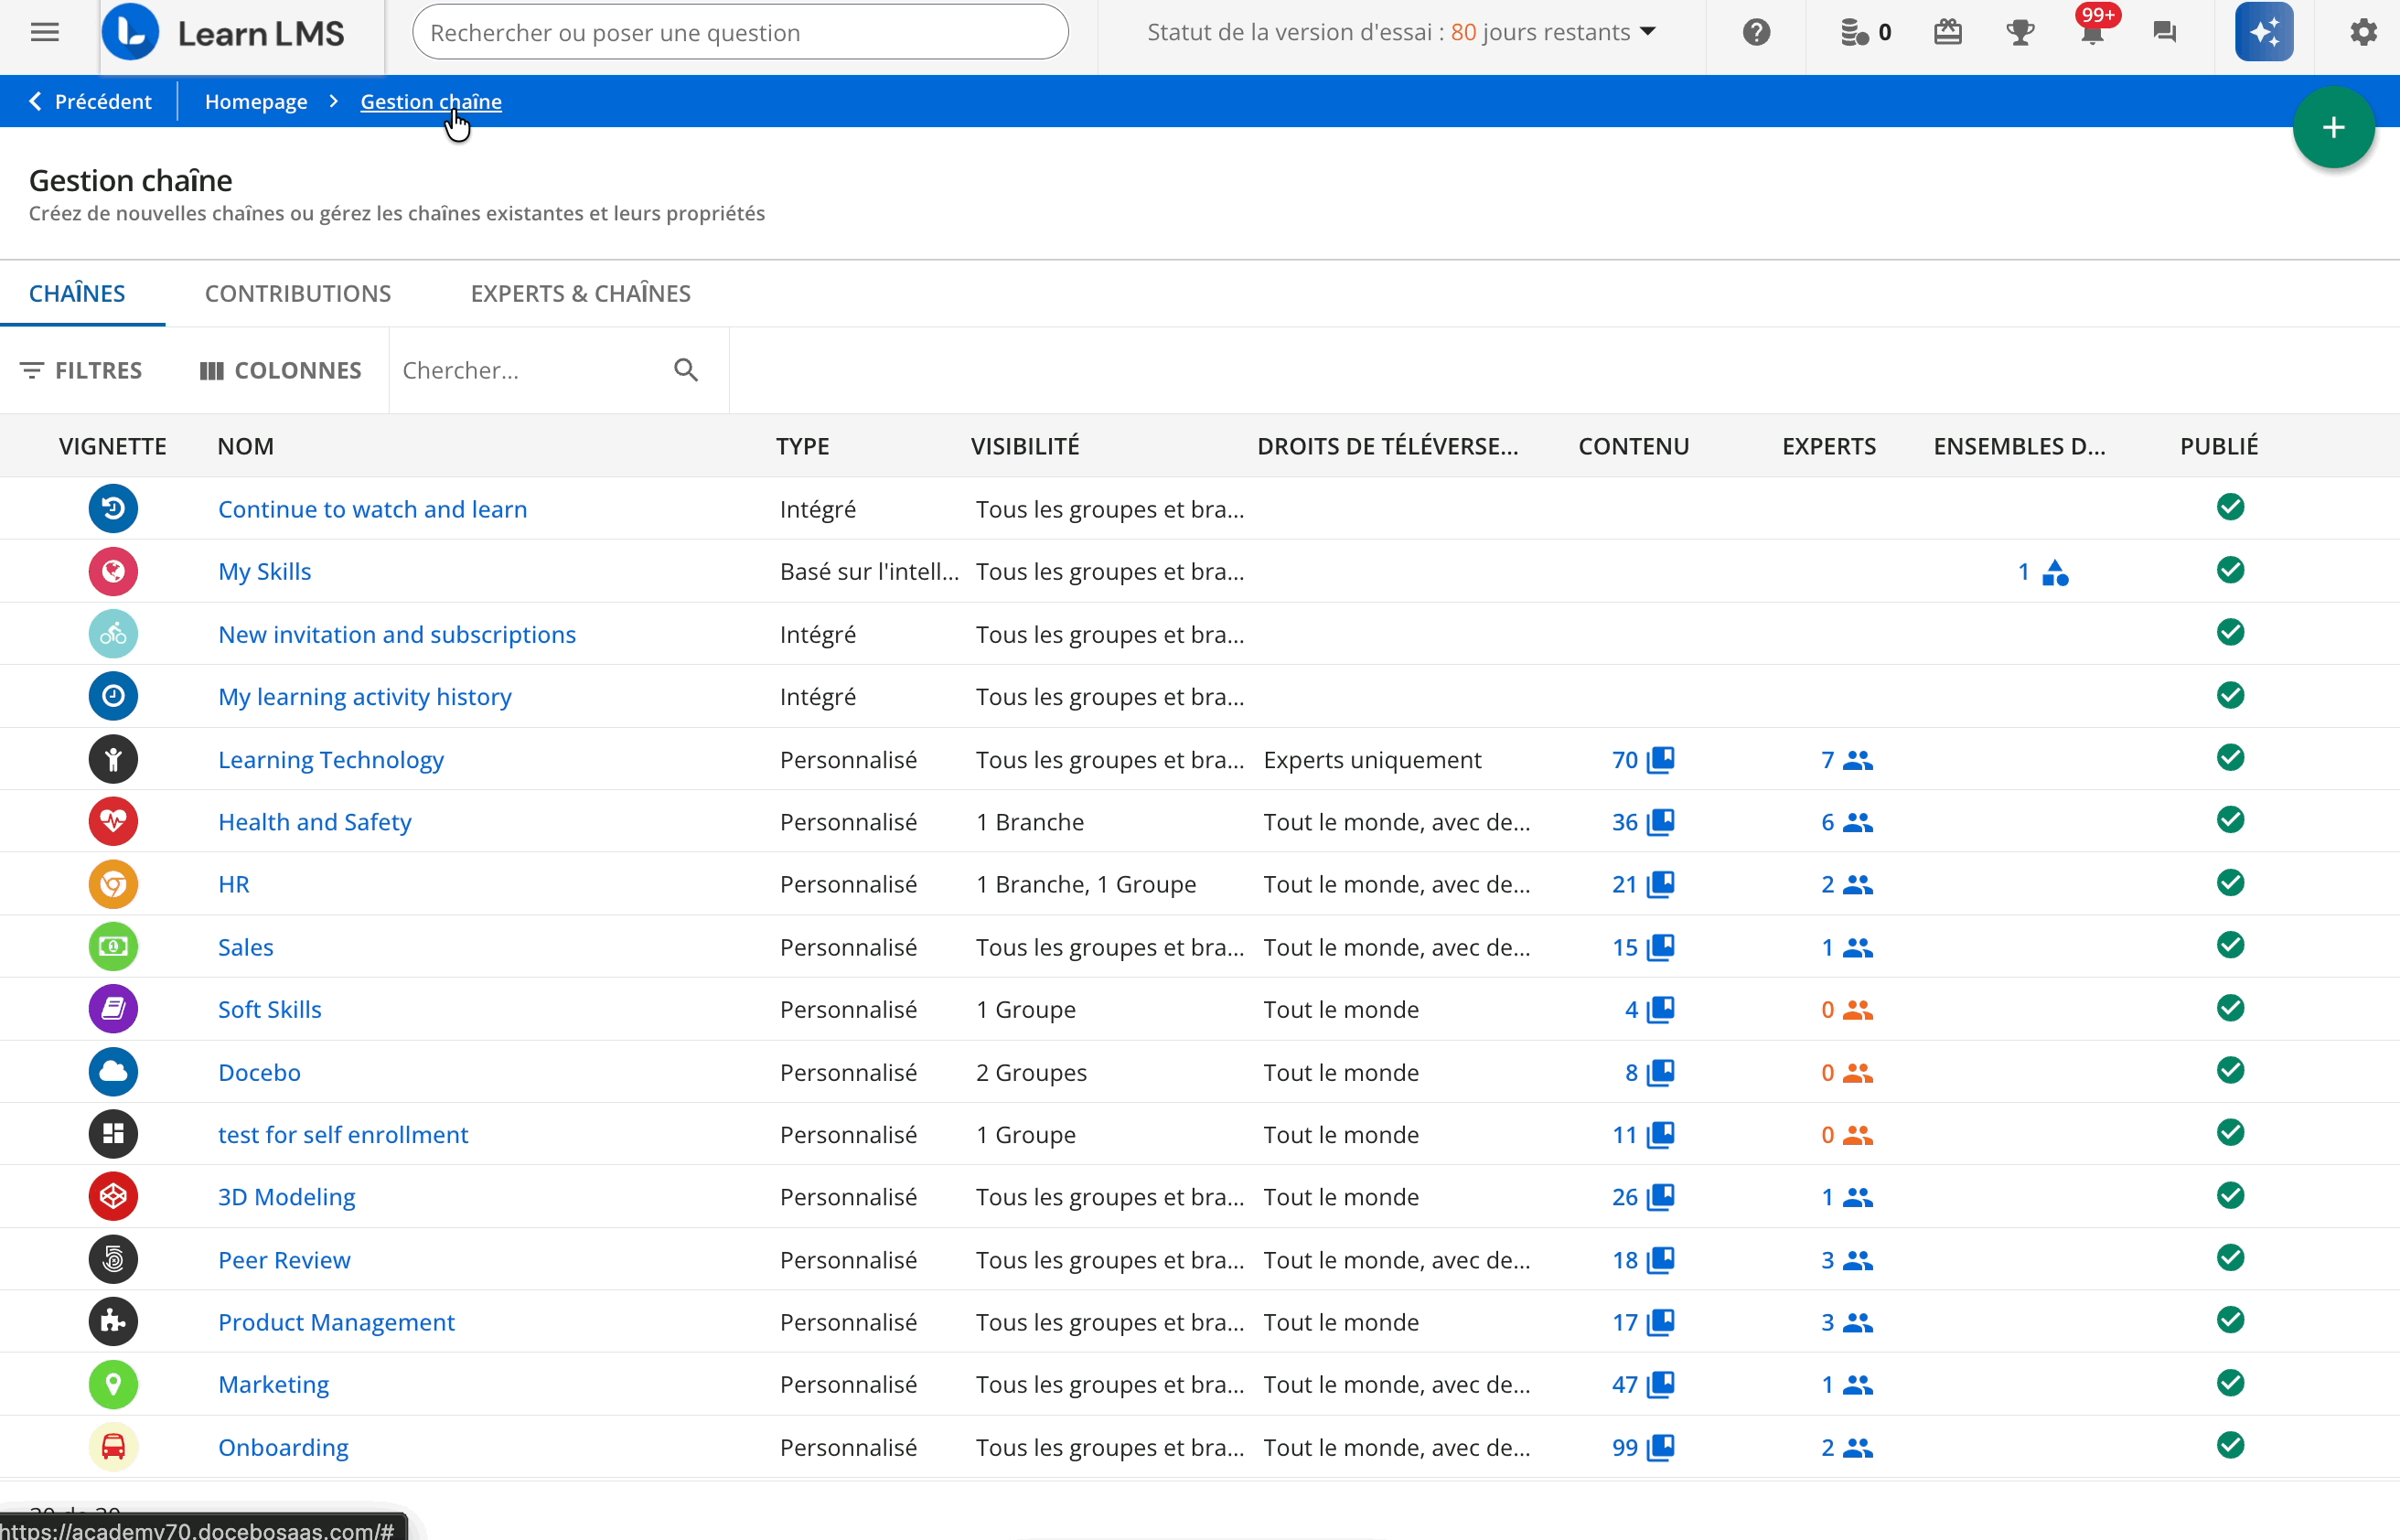Open the Learning Technology channel link
Viewport: 2400px width, 1540px height.
331,759
